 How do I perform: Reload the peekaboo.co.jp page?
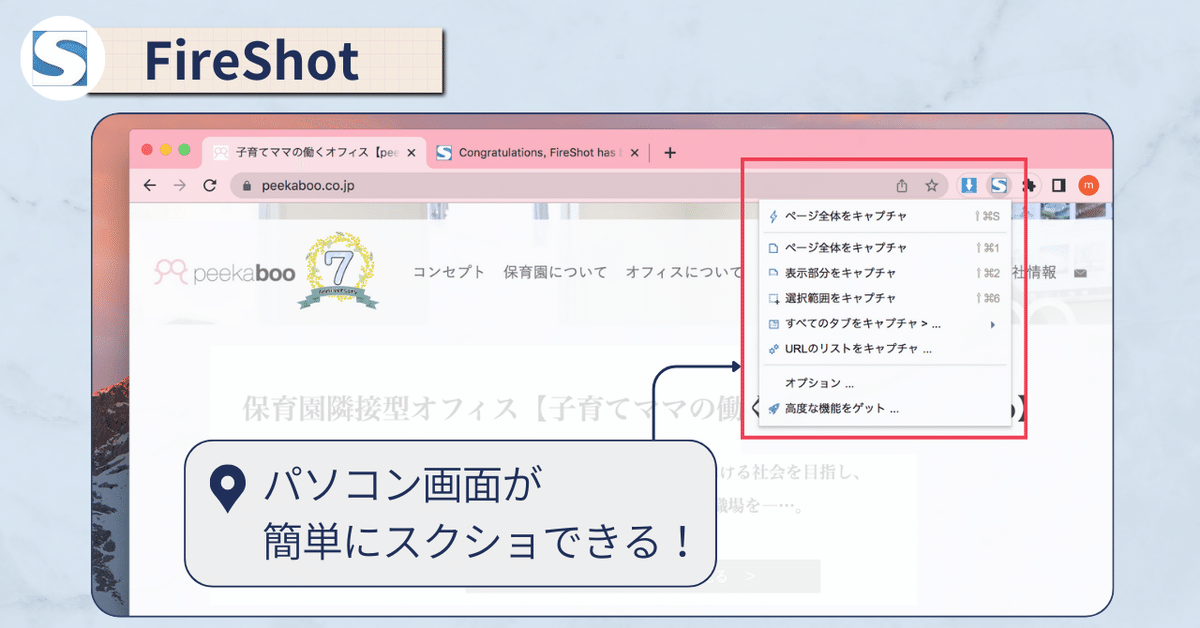tap(210, 185)
